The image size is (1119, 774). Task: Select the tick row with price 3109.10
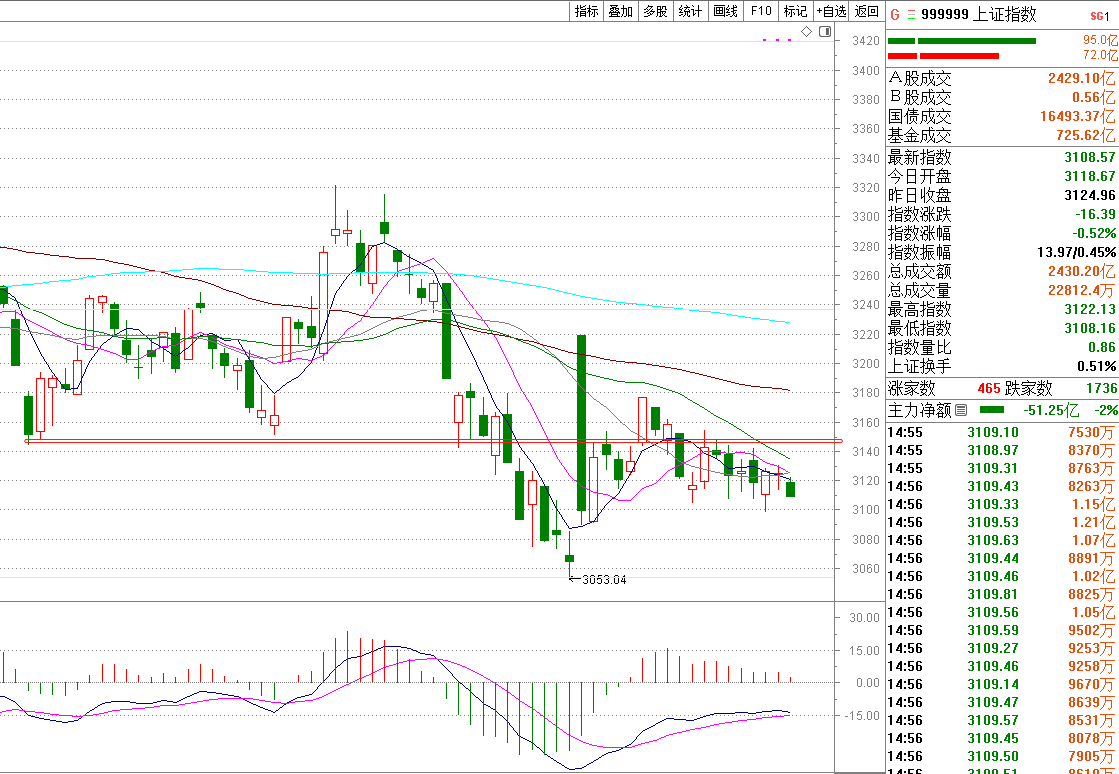pyautogui.click(x=1003, y=432)
